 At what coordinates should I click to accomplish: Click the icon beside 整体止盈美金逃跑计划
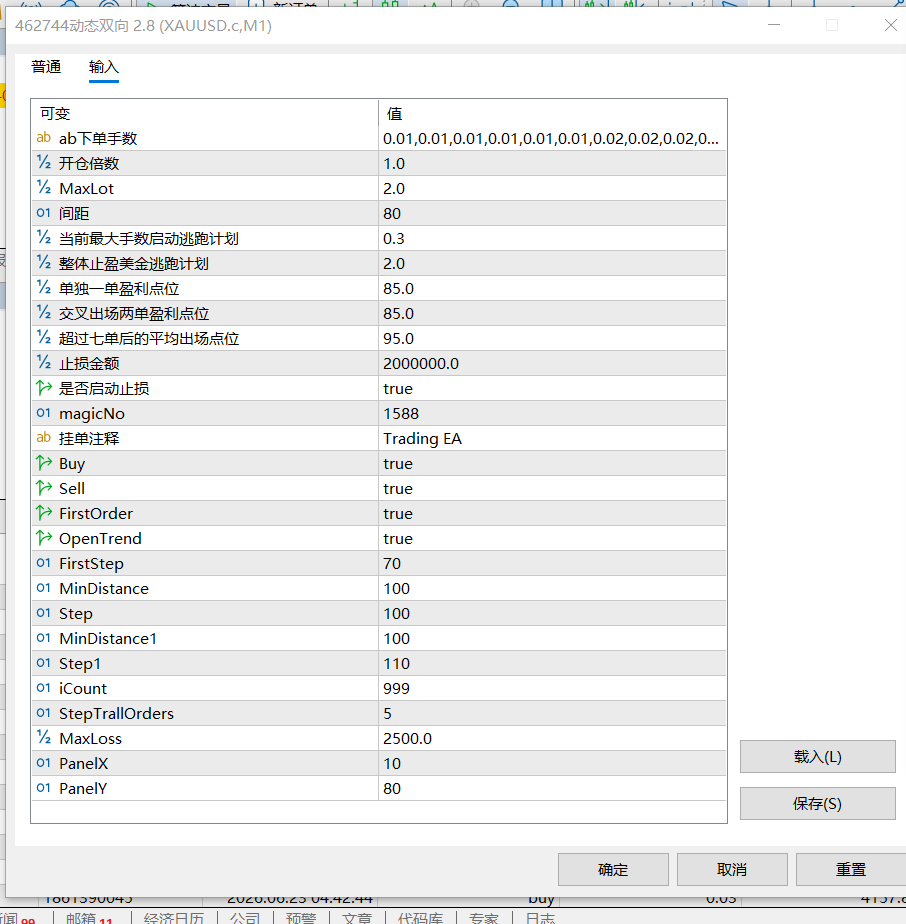pos(44,263)
